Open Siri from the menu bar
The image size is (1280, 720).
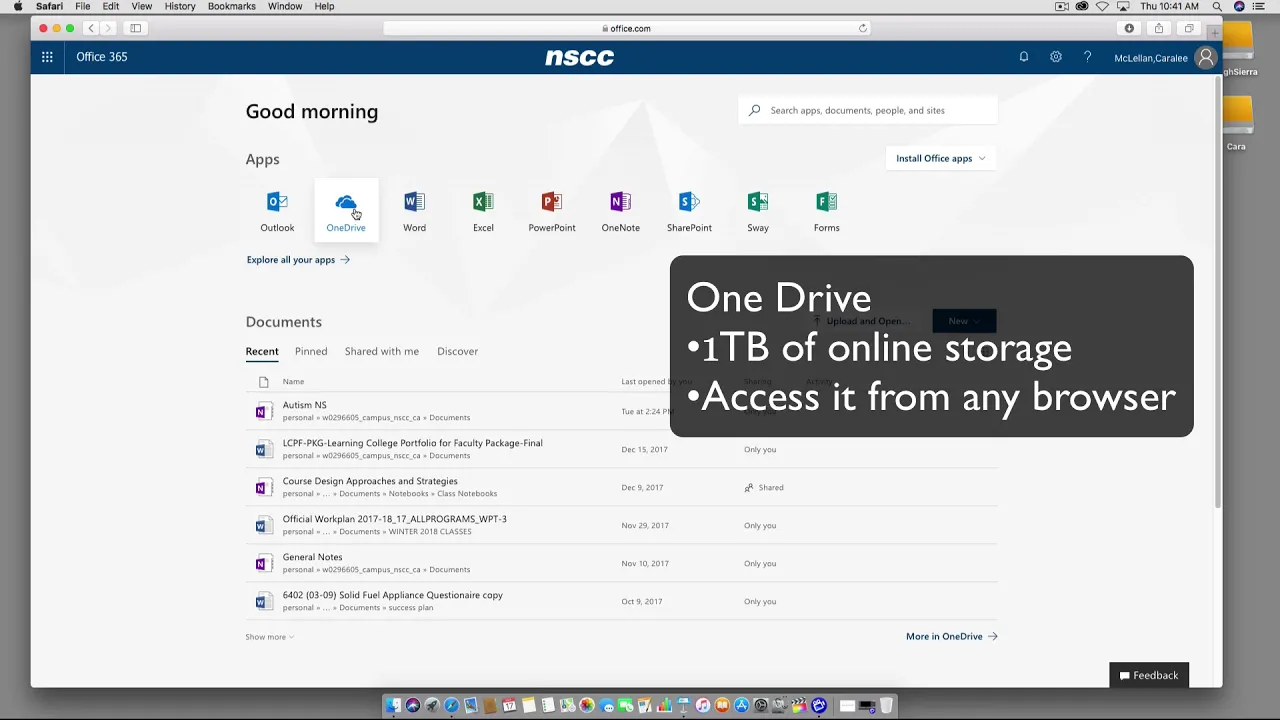[x=1239, y=6]
